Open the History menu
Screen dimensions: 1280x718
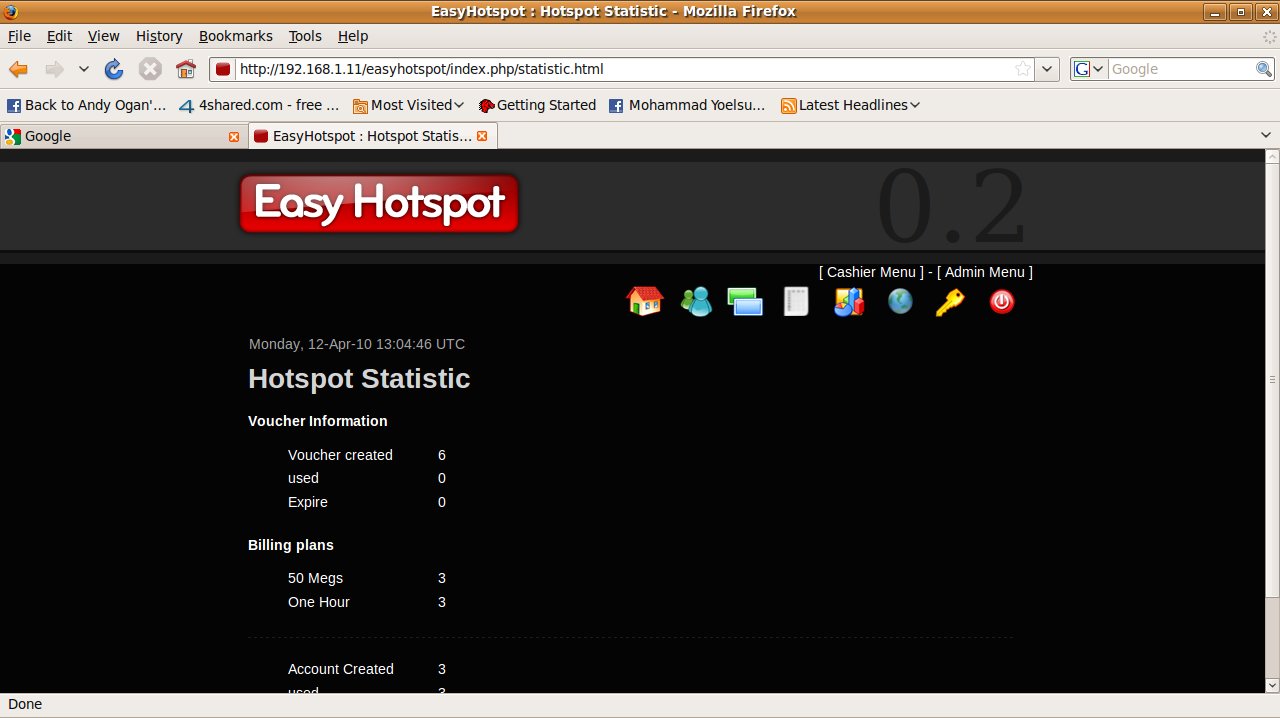pyautogui.click(x=159, y=36)
